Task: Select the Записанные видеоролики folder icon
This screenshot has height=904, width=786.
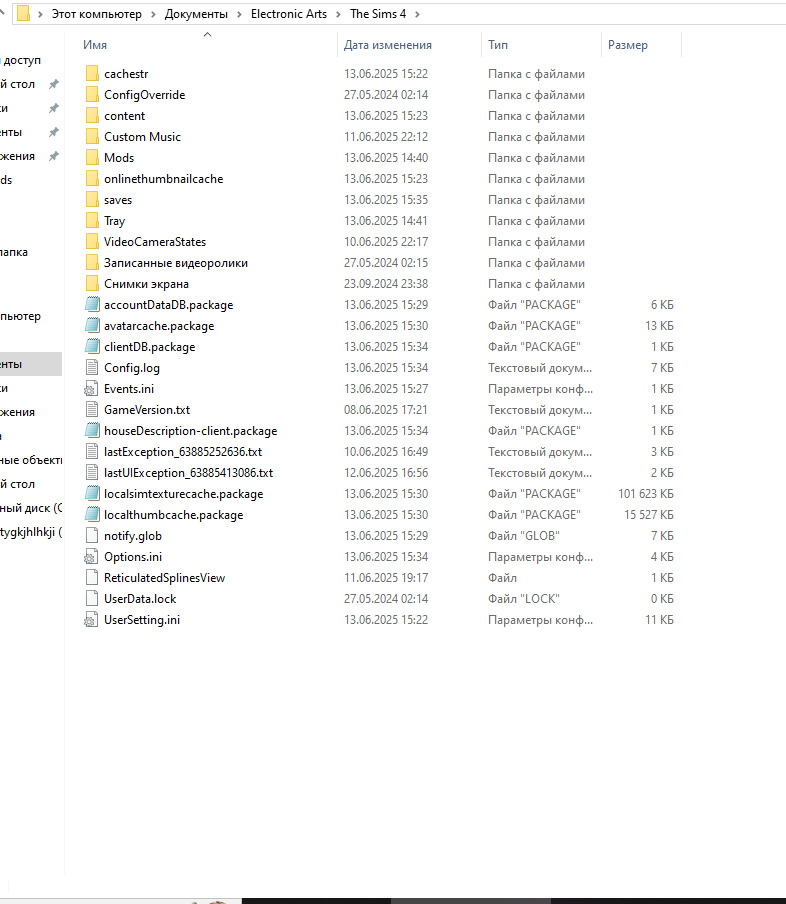Action: point(92,263)
